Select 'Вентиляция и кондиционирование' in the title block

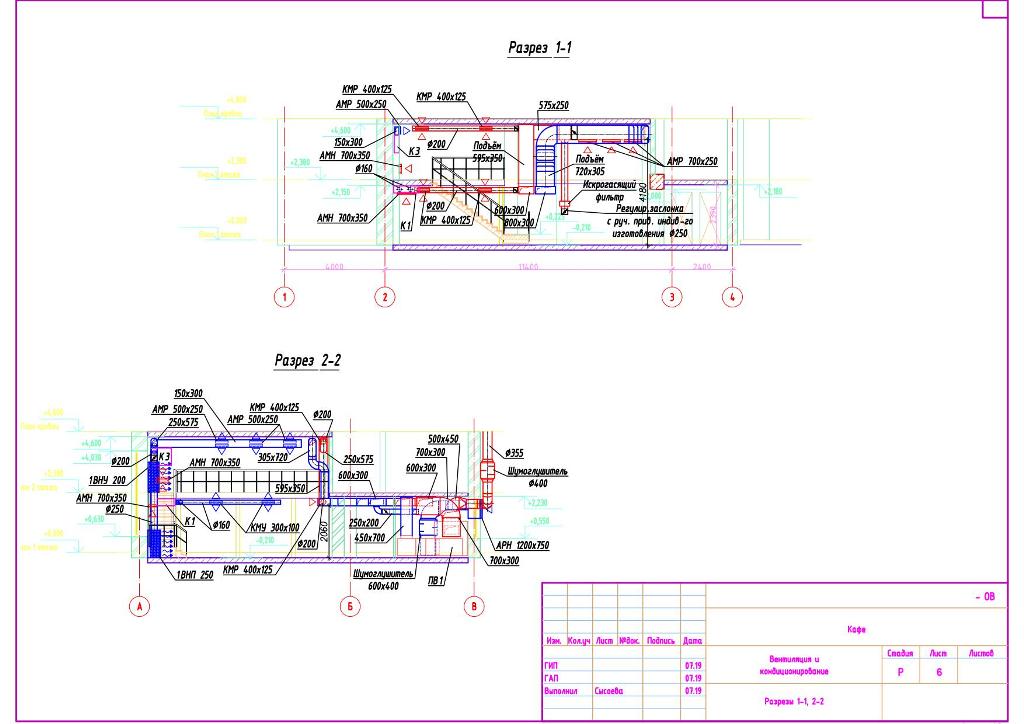794,665
